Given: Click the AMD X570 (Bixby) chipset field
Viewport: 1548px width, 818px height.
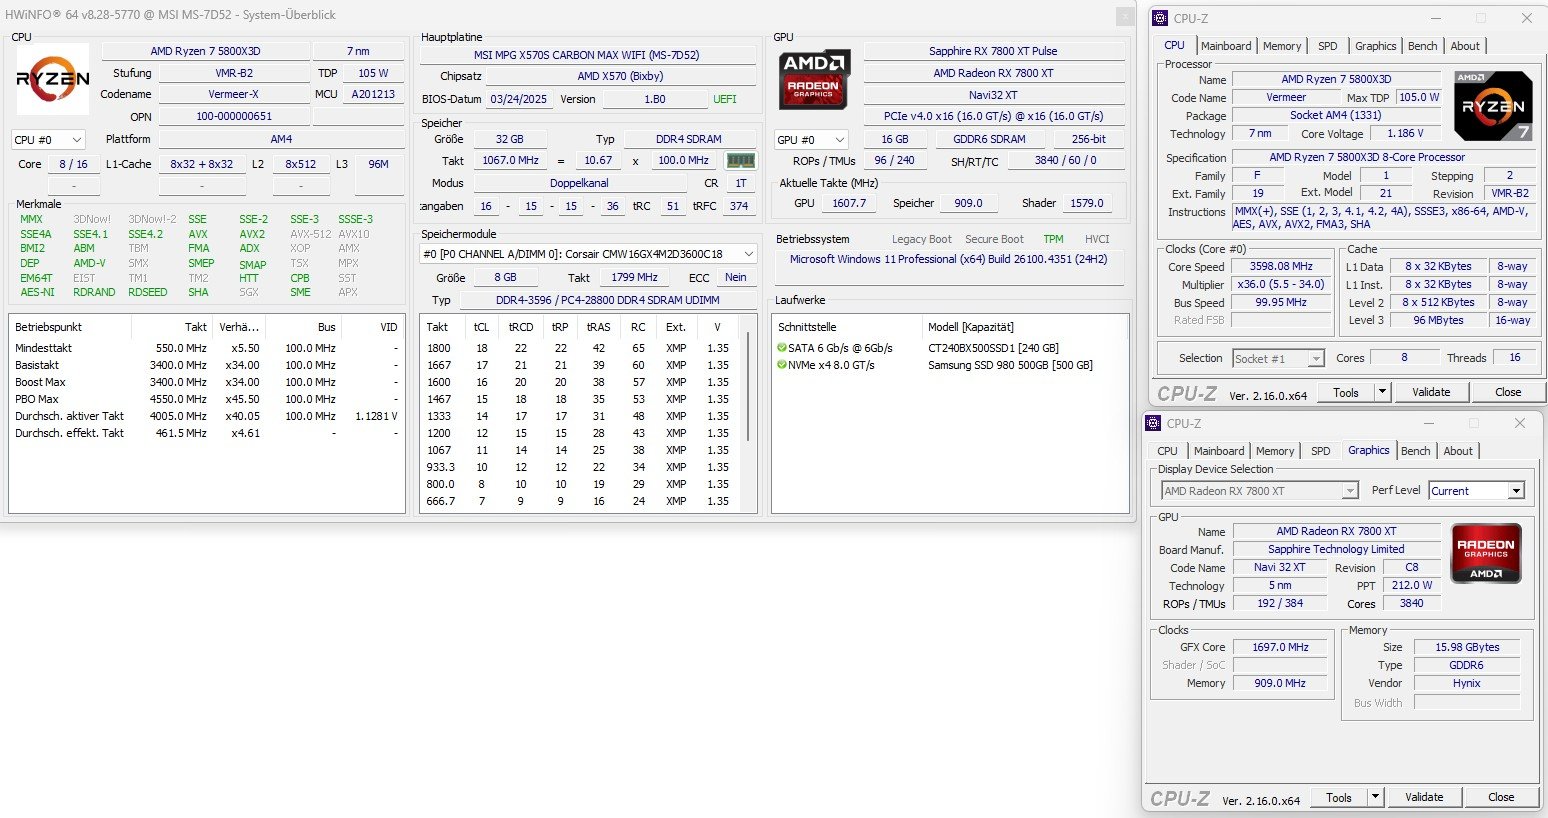Looking at the screenshot, I should [620, 76].
